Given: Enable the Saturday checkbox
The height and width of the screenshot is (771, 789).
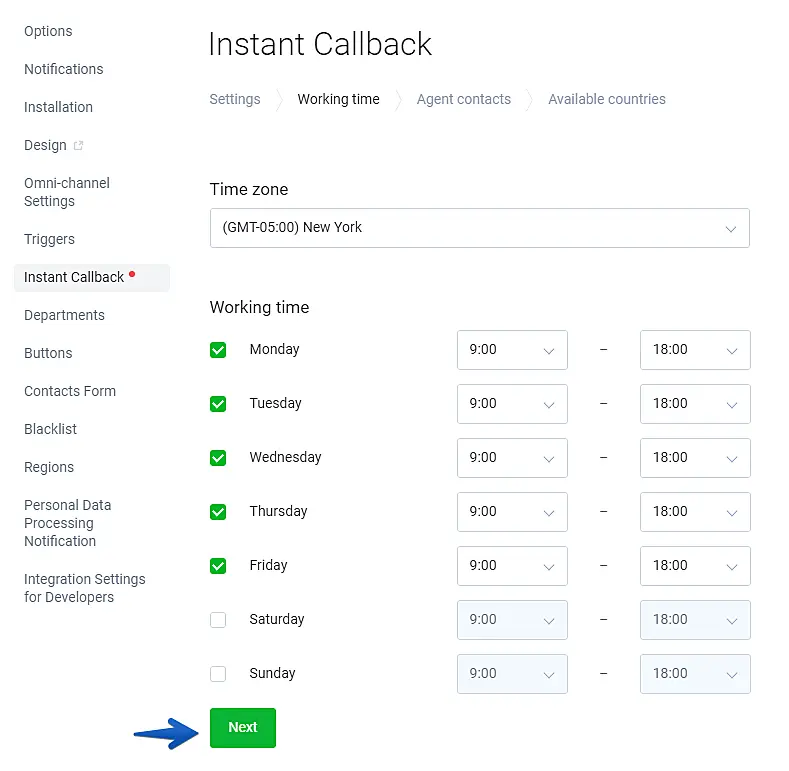Looking at the screenshot, I should click(218, 620).
